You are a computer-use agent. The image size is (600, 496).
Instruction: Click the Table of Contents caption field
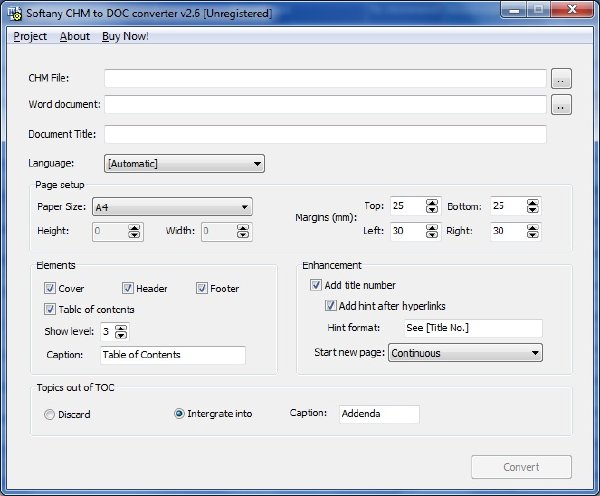point(173,355)
